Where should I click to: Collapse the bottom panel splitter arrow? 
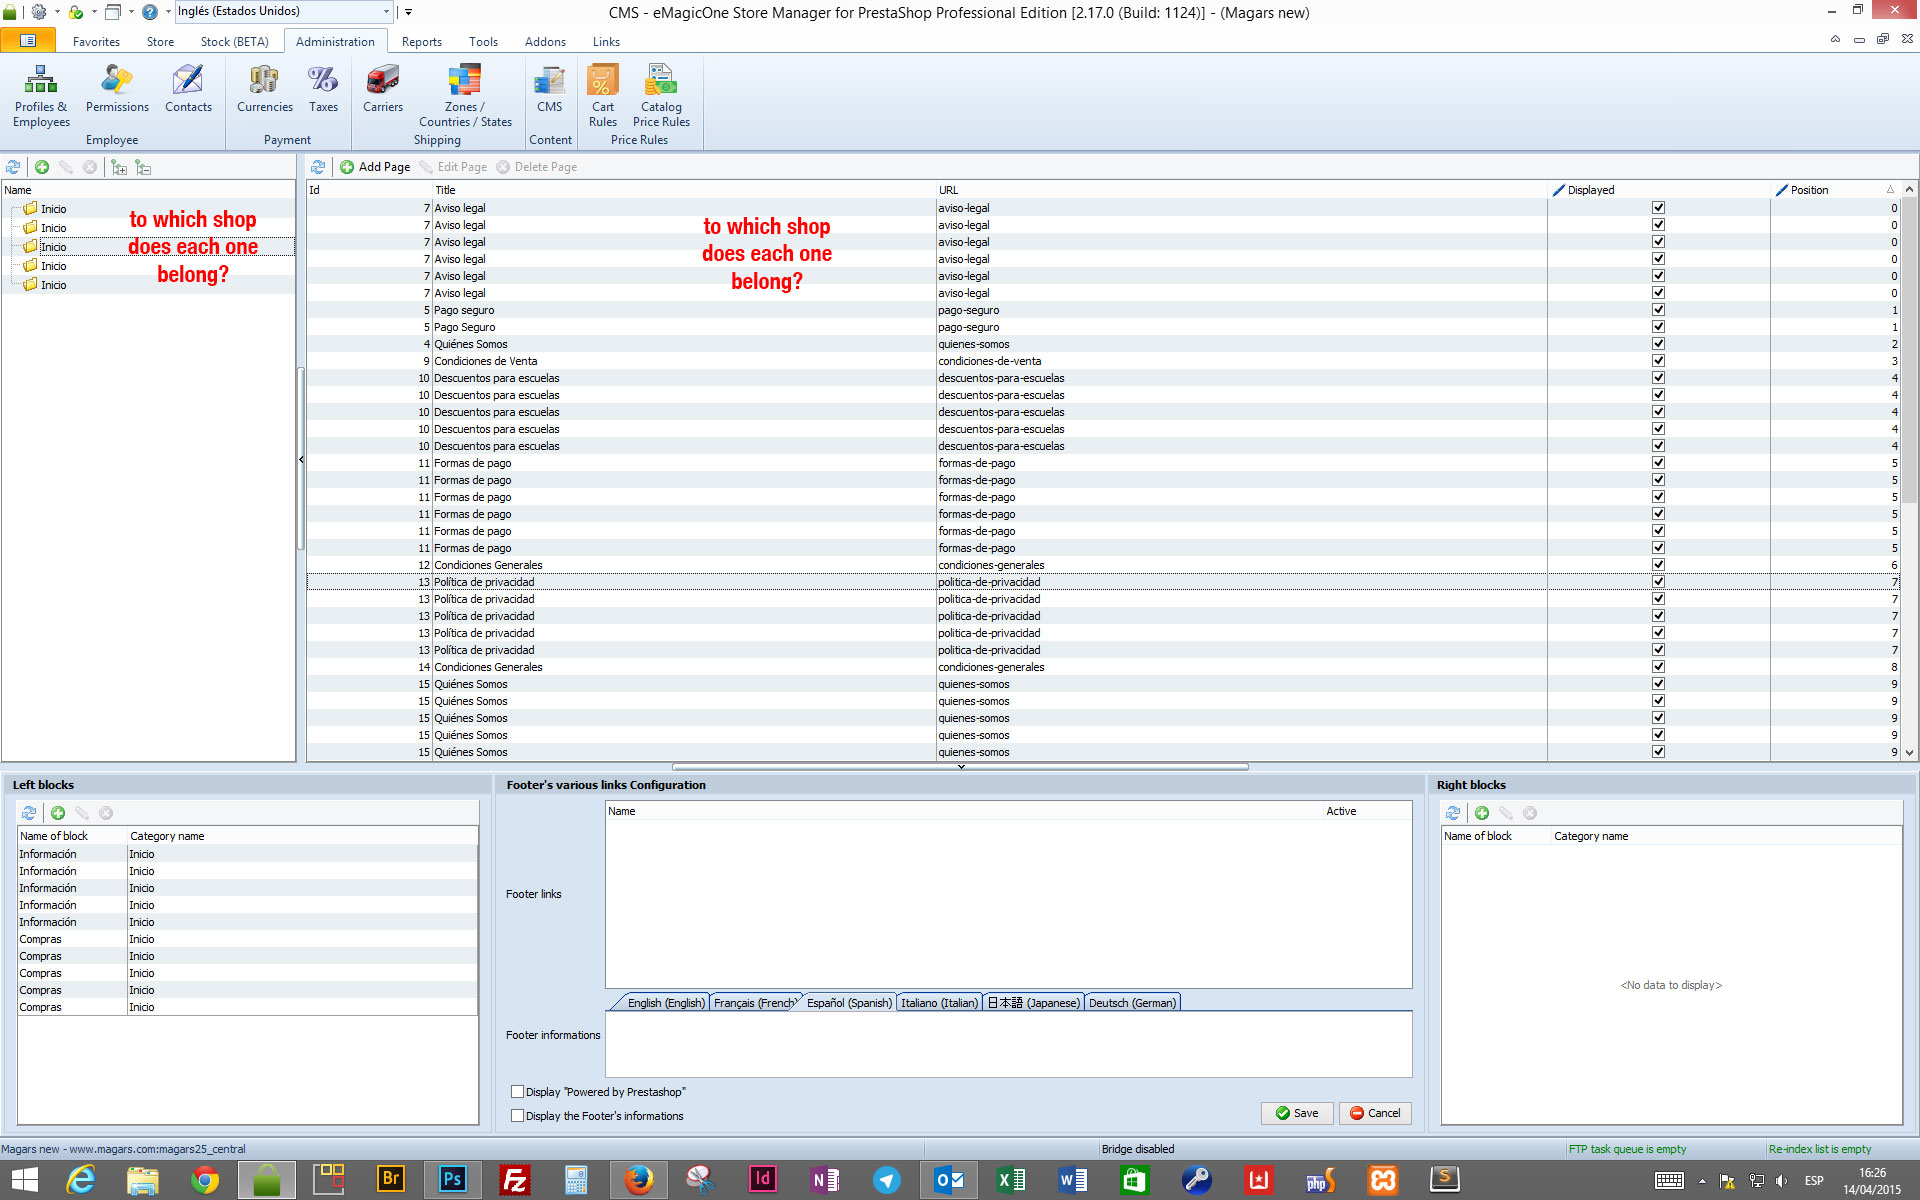pyautogui.click(x=960, y=767)
